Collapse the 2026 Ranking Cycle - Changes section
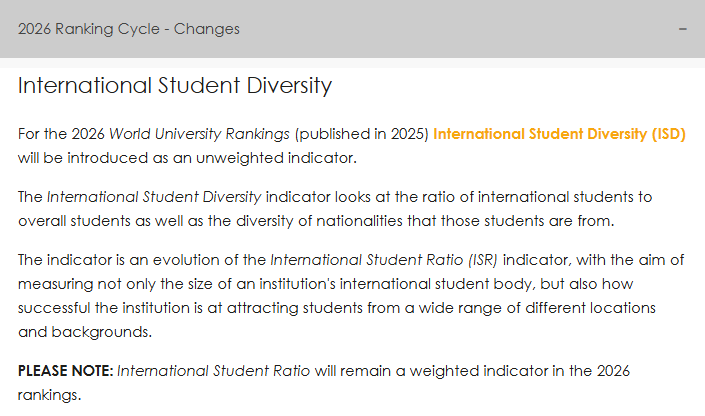The image size is (705, 416). [352, 29]
